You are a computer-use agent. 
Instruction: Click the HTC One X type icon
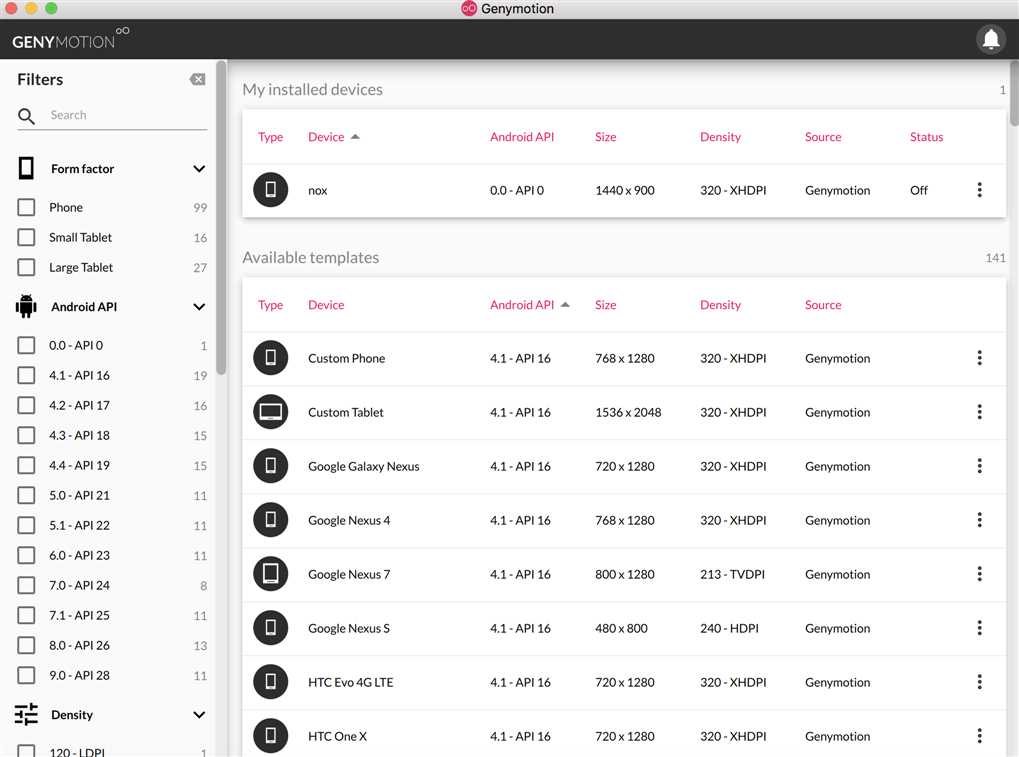coord(270,736)
